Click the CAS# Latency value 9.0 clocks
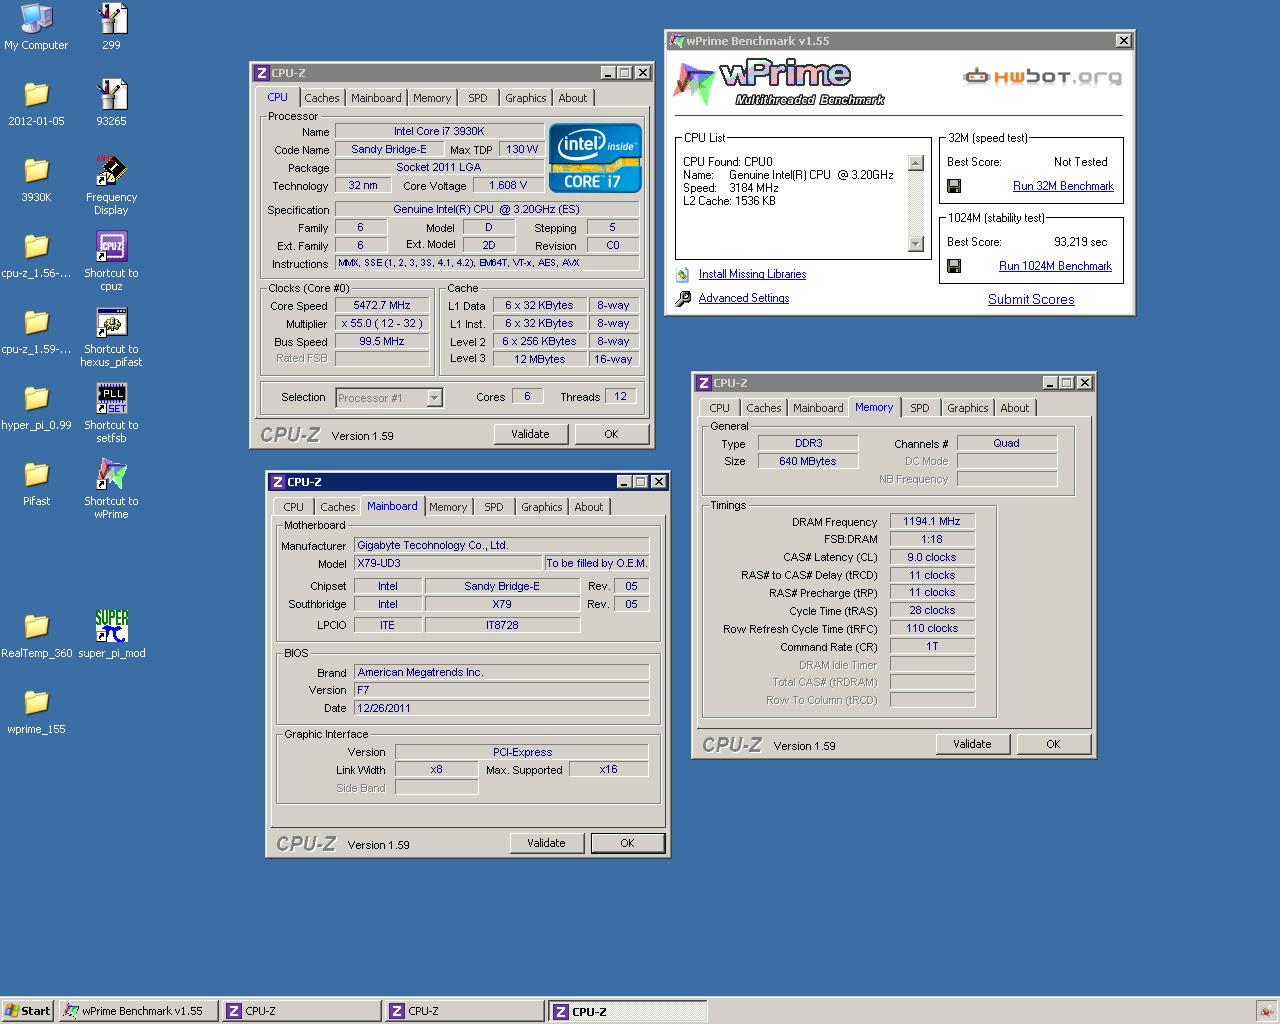Viewport: 1280px width, 1024px height. (x=932, y=557)
